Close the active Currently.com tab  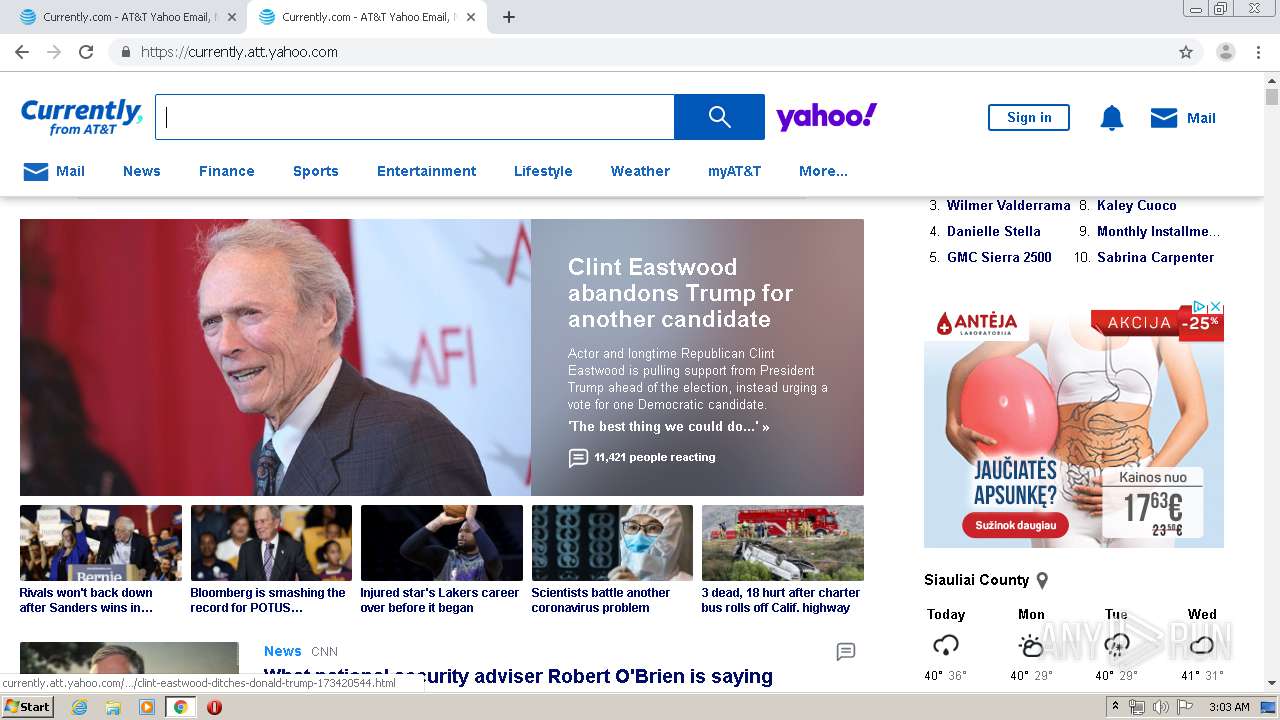pyautogui.click(x=471, y=17)
